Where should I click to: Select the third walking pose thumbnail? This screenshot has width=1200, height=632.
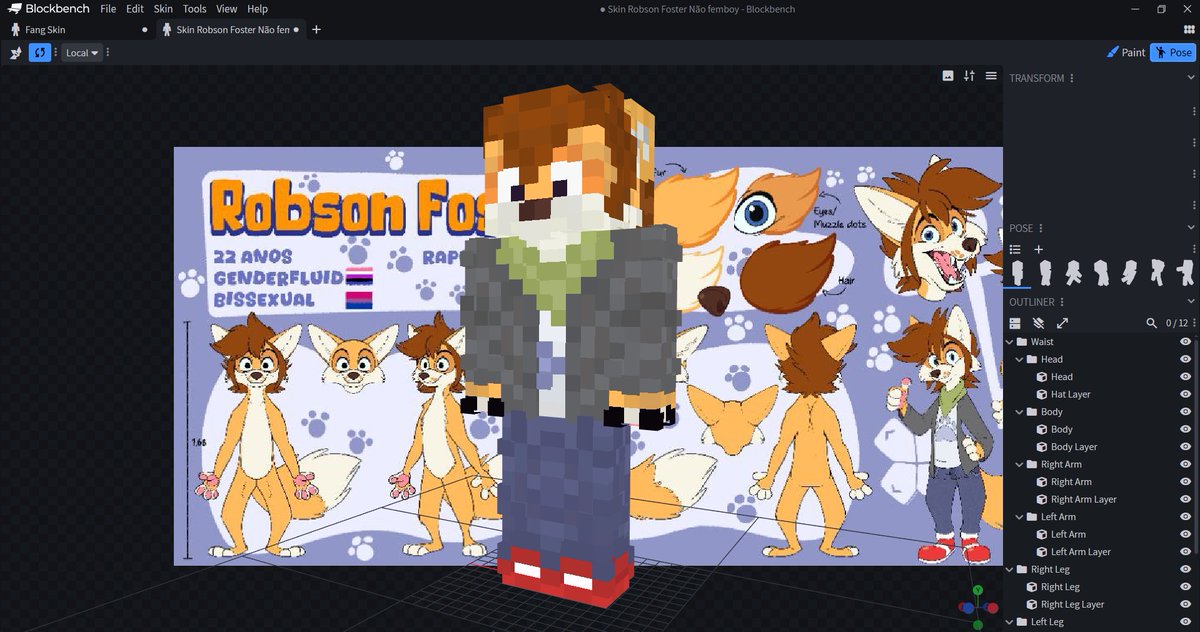click(1073, 273)
